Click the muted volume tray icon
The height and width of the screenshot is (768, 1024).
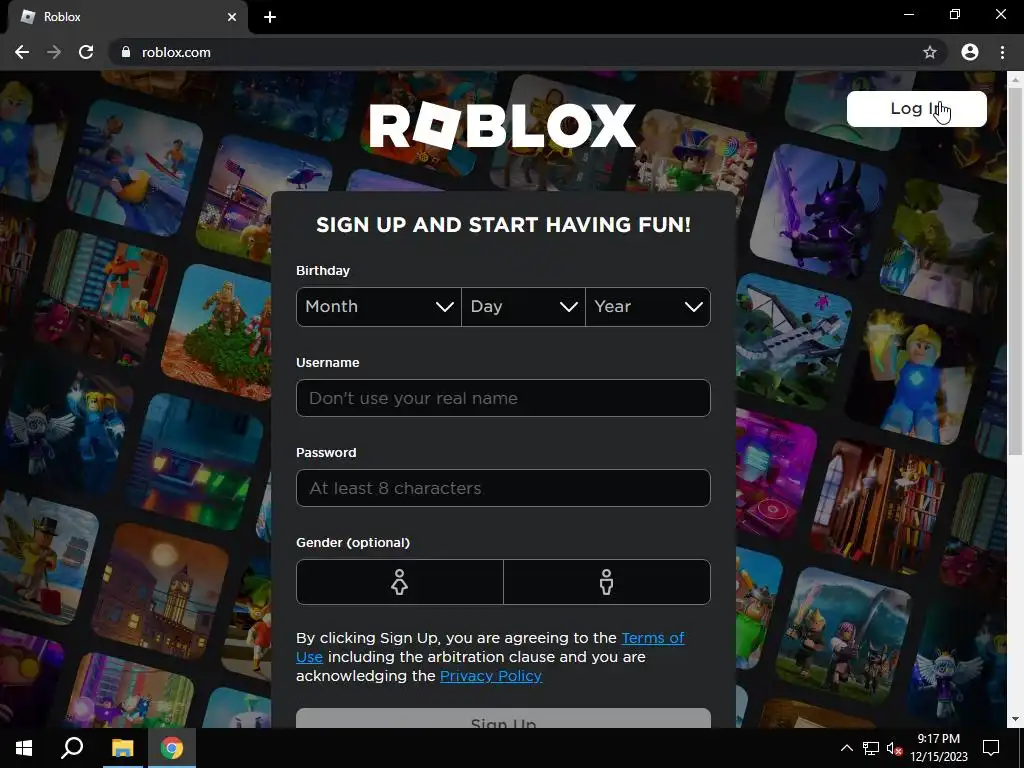(x=895, y=748)
